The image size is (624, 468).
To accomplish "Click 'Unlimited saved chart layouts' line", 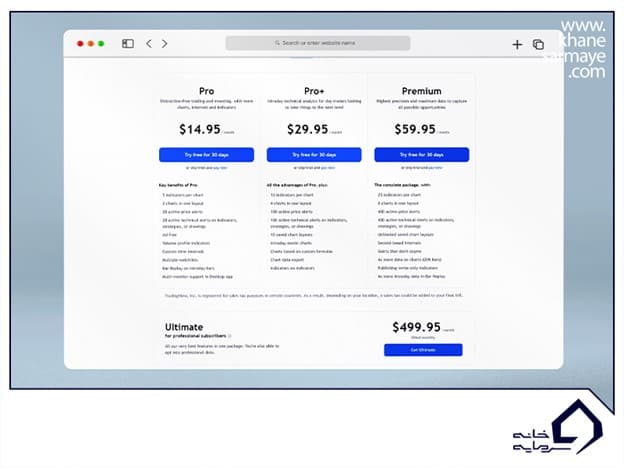I will 406,235.
